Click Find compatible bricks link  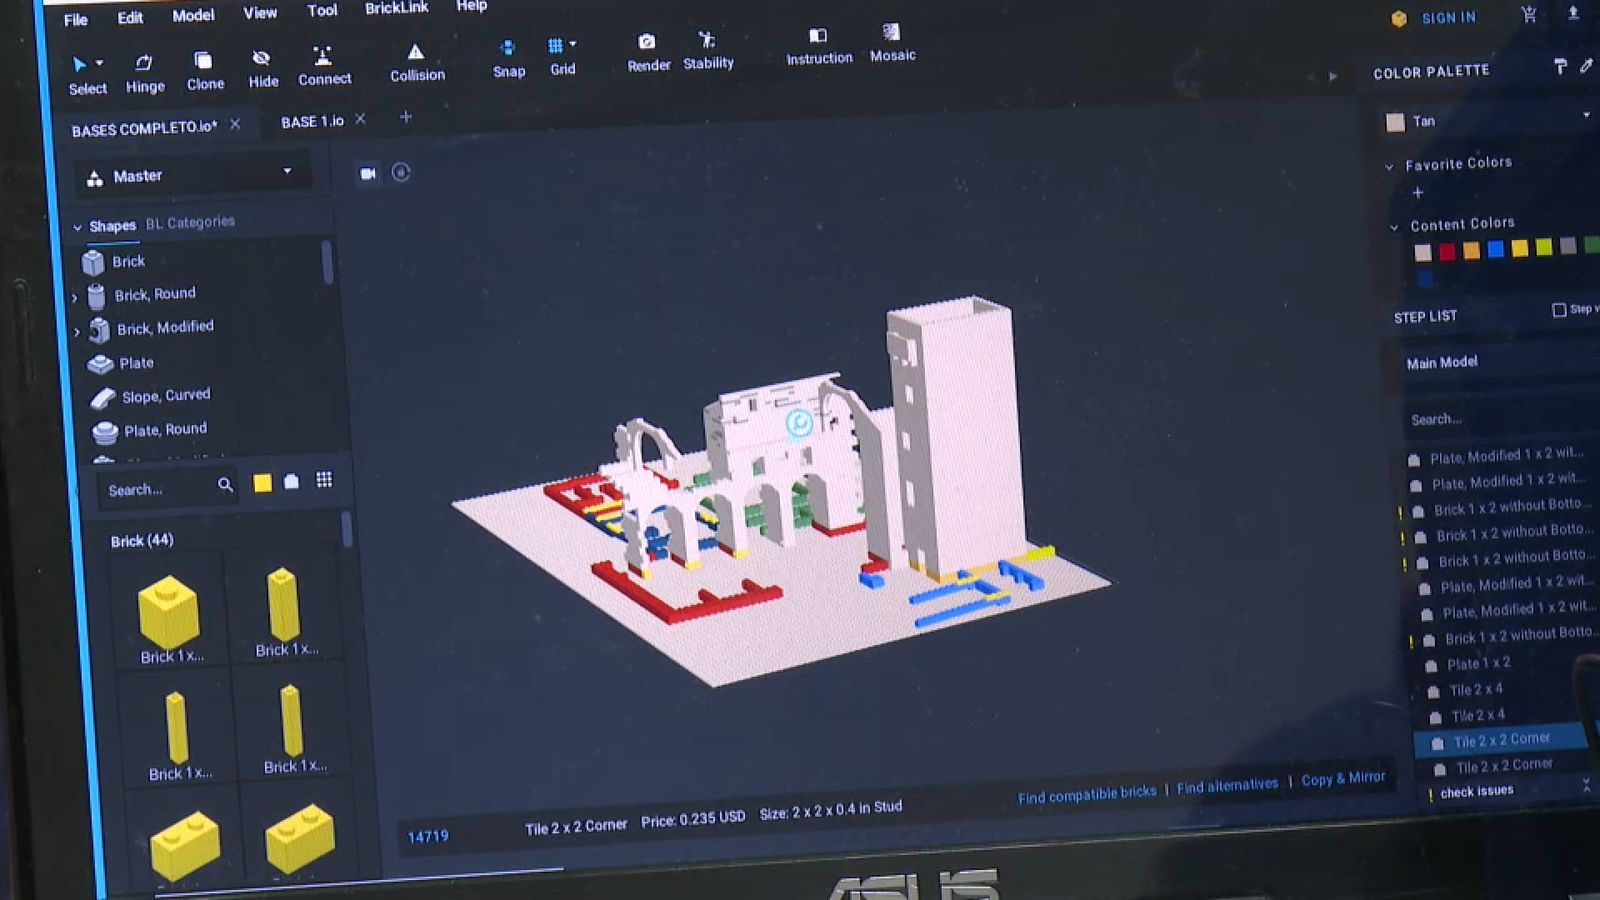[1086, 794]
